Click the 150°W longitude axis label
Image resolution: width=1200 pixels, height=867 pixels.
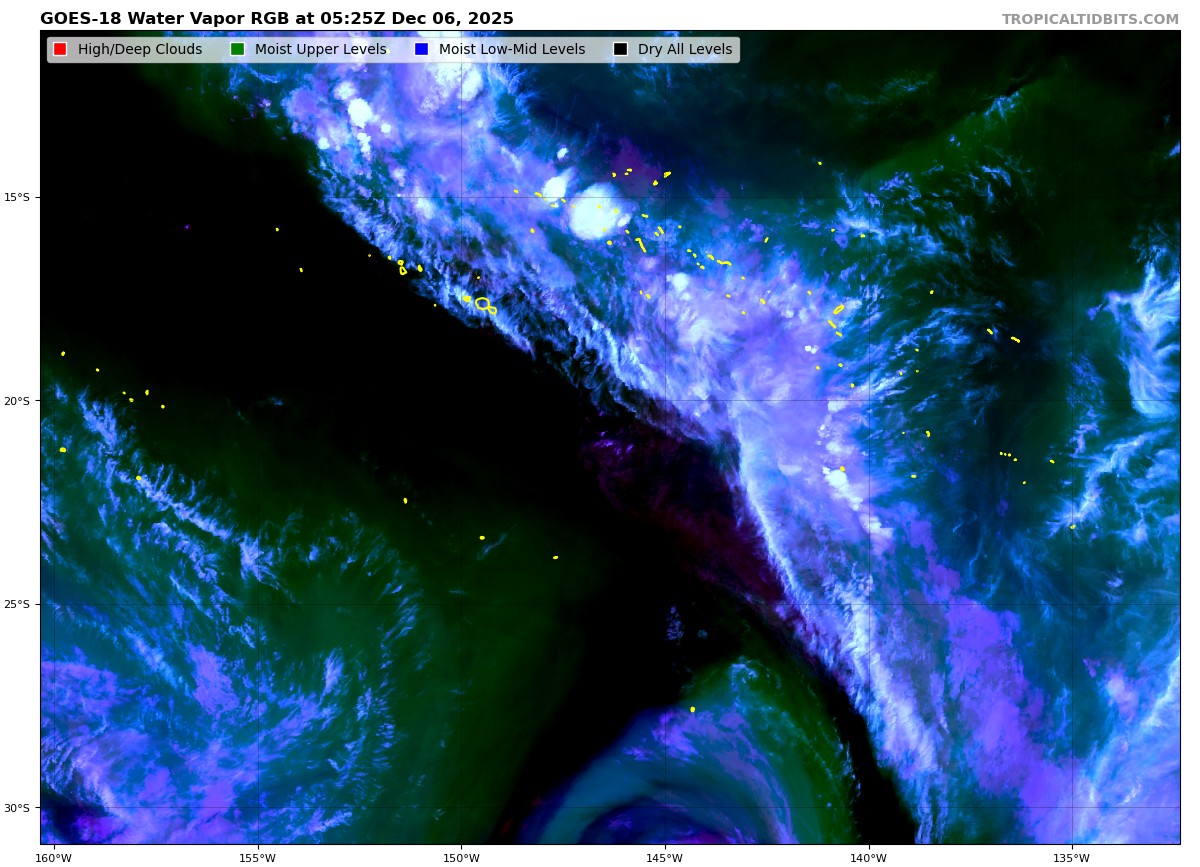461,857
